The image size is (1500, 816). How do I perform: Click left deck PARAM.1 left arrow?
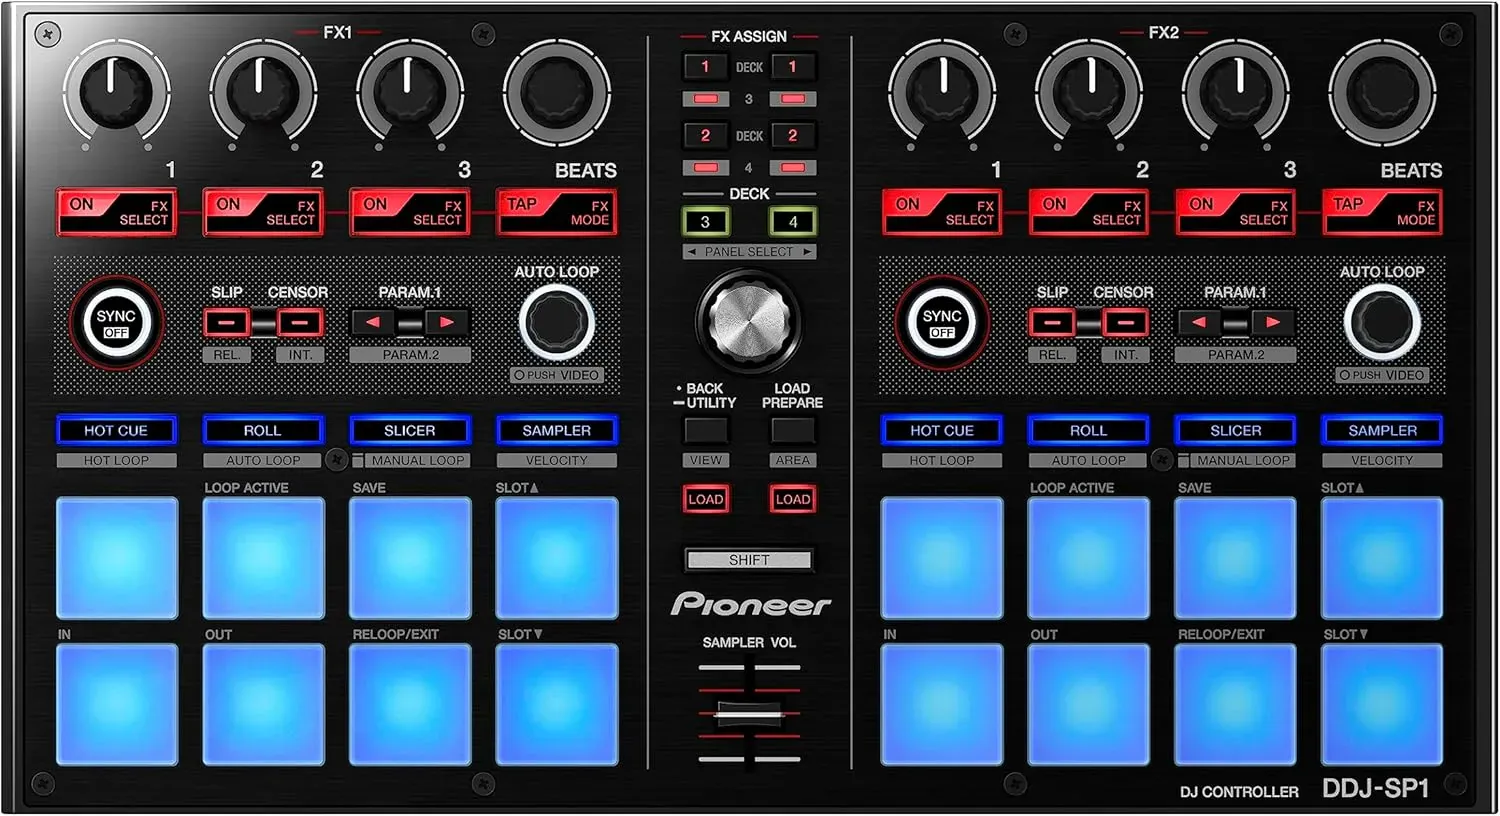pyautogui.click(x=373, y=323)
